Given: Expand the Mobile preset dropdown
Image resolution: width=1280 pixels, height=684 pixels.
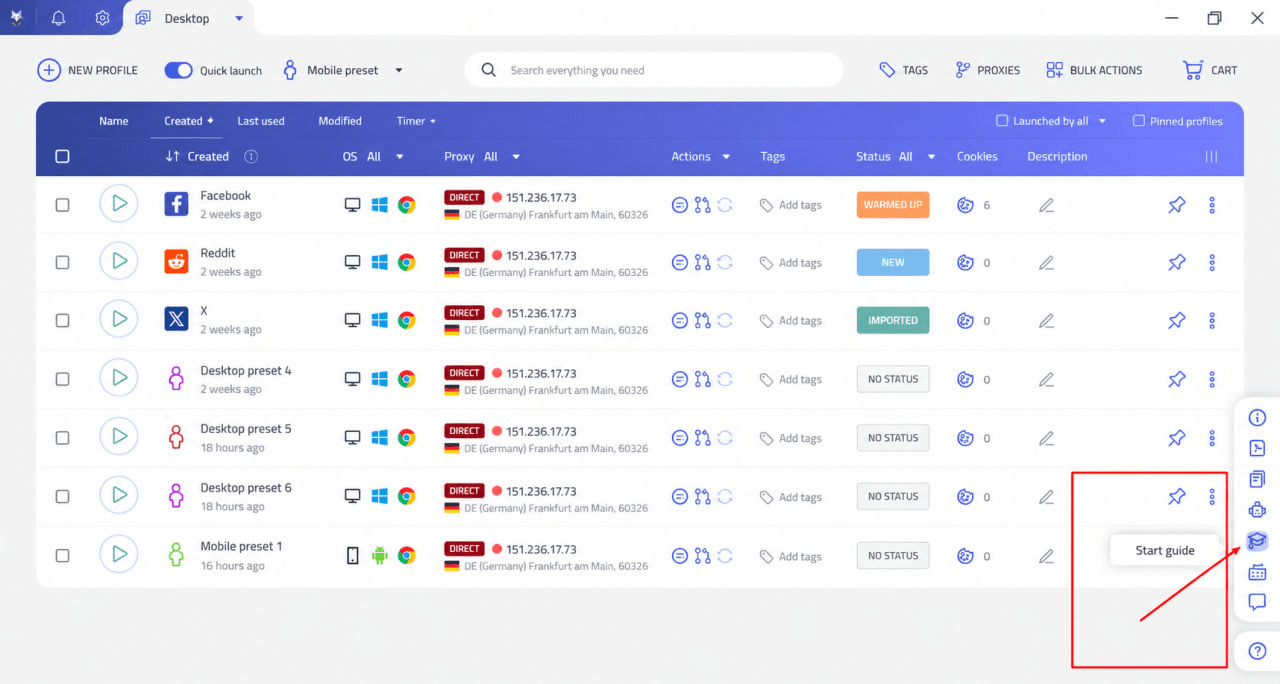Looking at the screenshot, I should tap(399, 70).
